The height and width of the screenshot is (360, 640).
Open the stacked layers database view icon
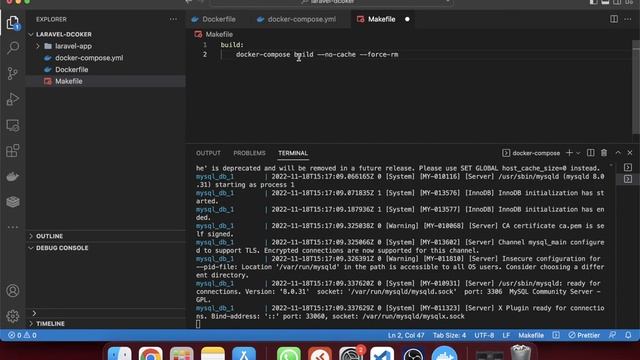13,202
